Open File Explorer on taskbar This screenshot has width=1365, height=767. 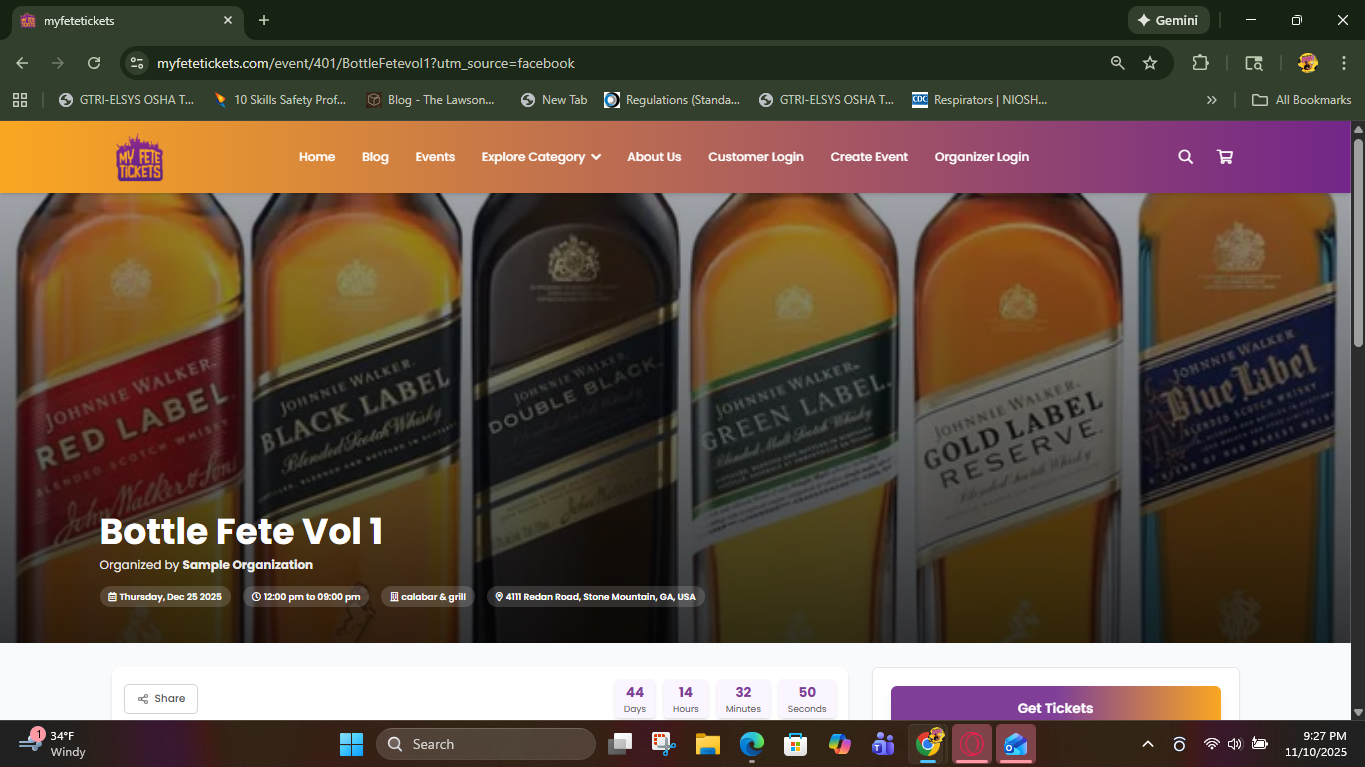point(708,744)
